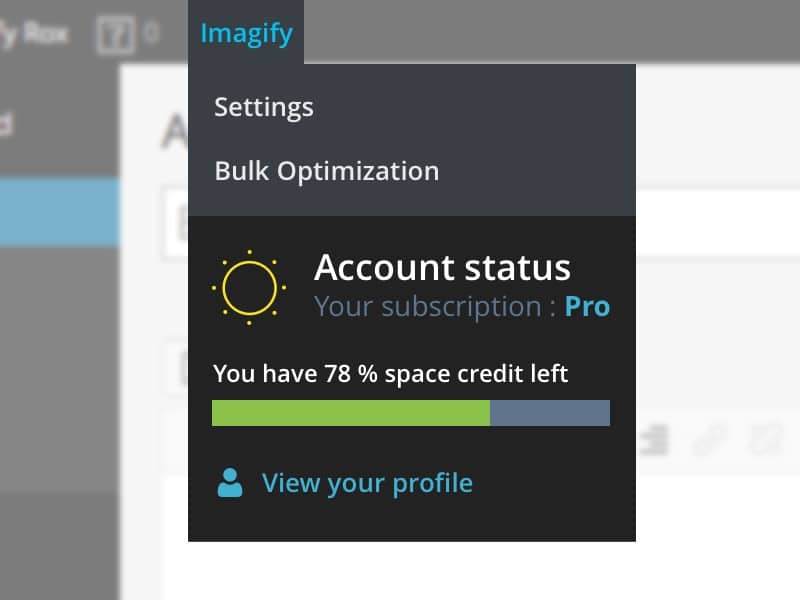Click the yellow sun account status icon

click(x=249, y=288)
